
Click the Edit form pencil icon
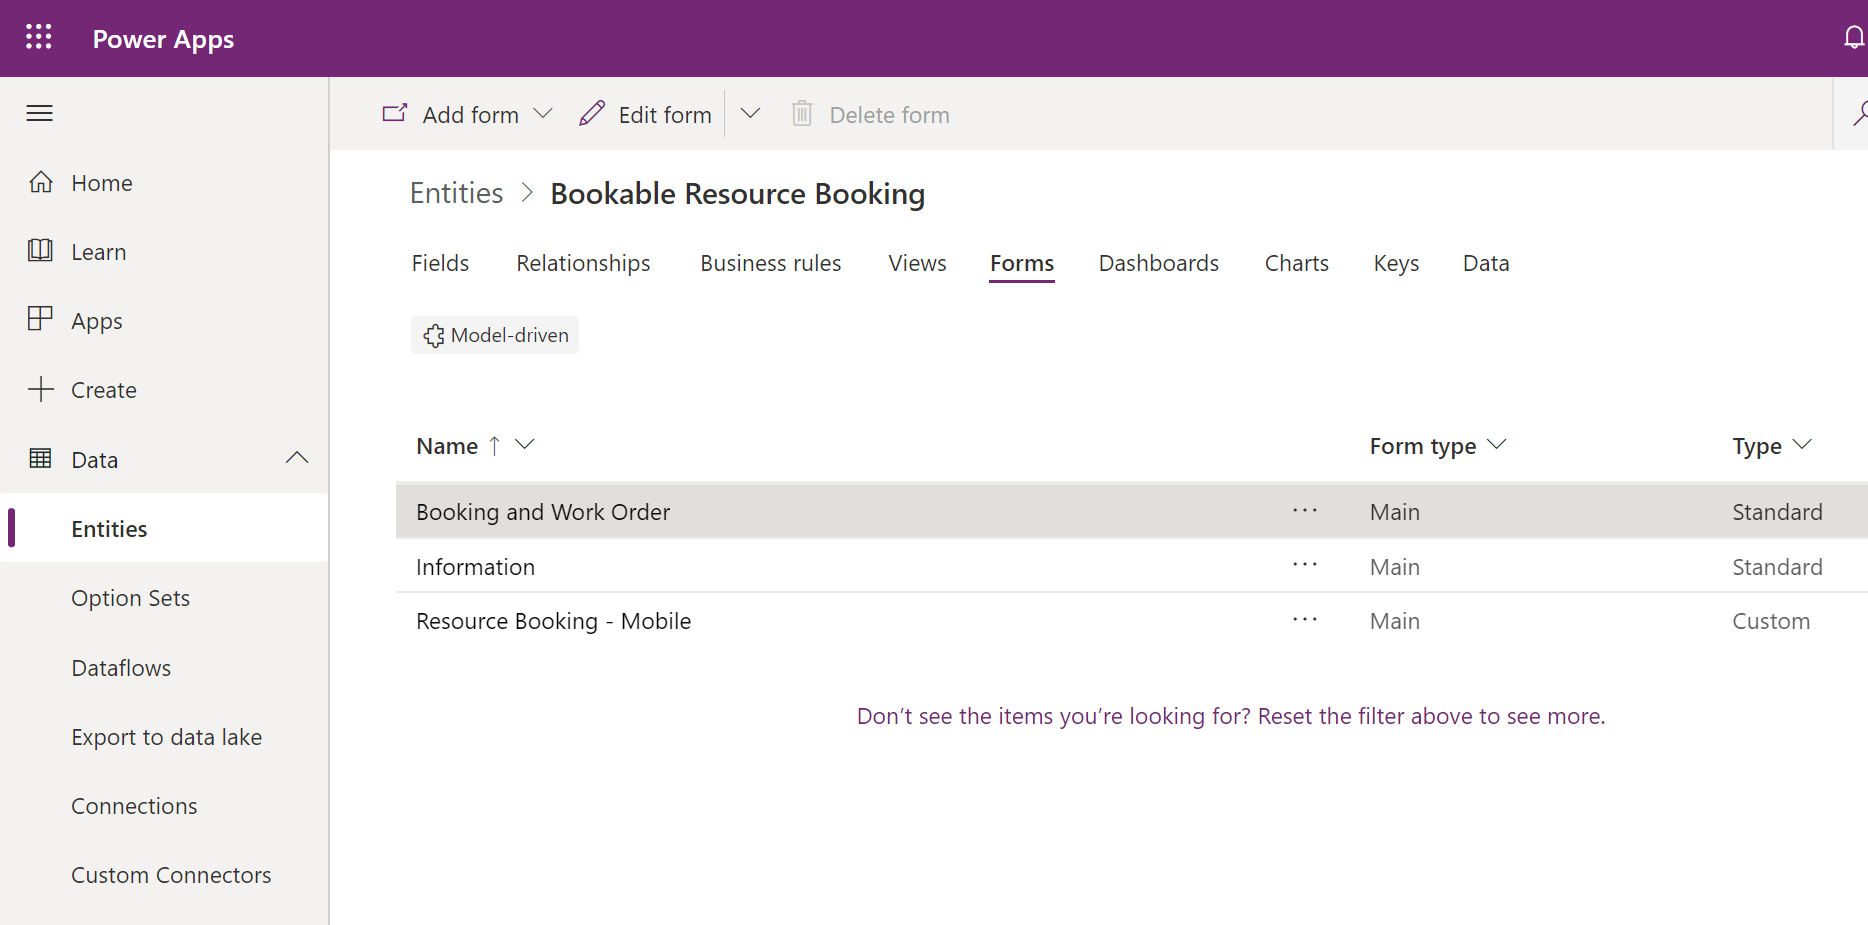pos(592,113)
